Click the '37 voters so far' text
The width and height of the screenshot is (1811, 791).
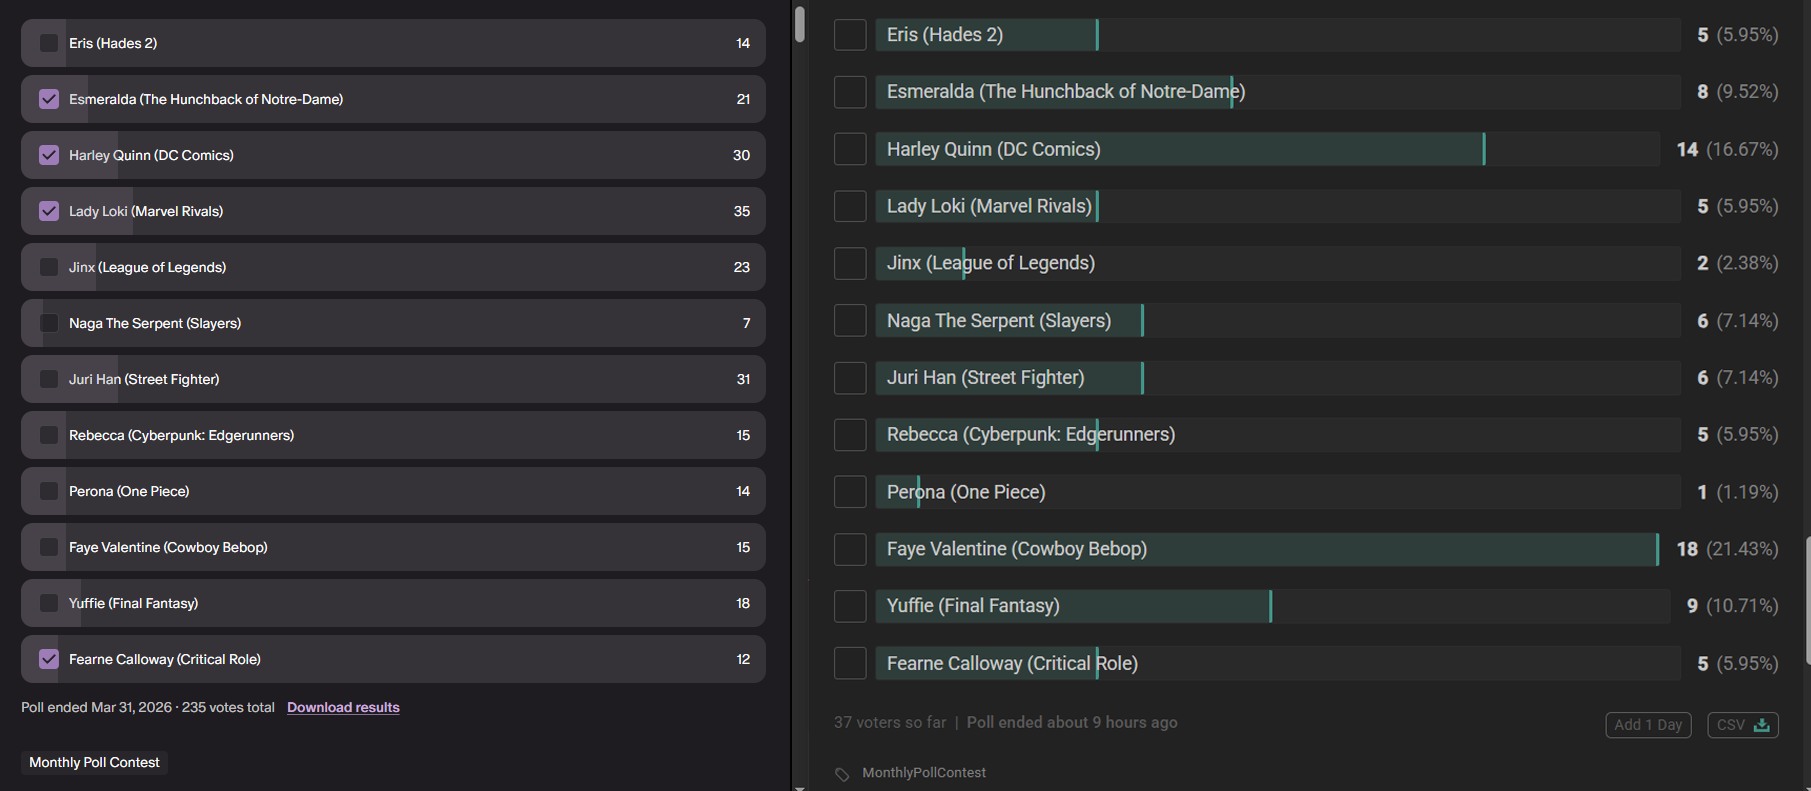pos(890,722)
